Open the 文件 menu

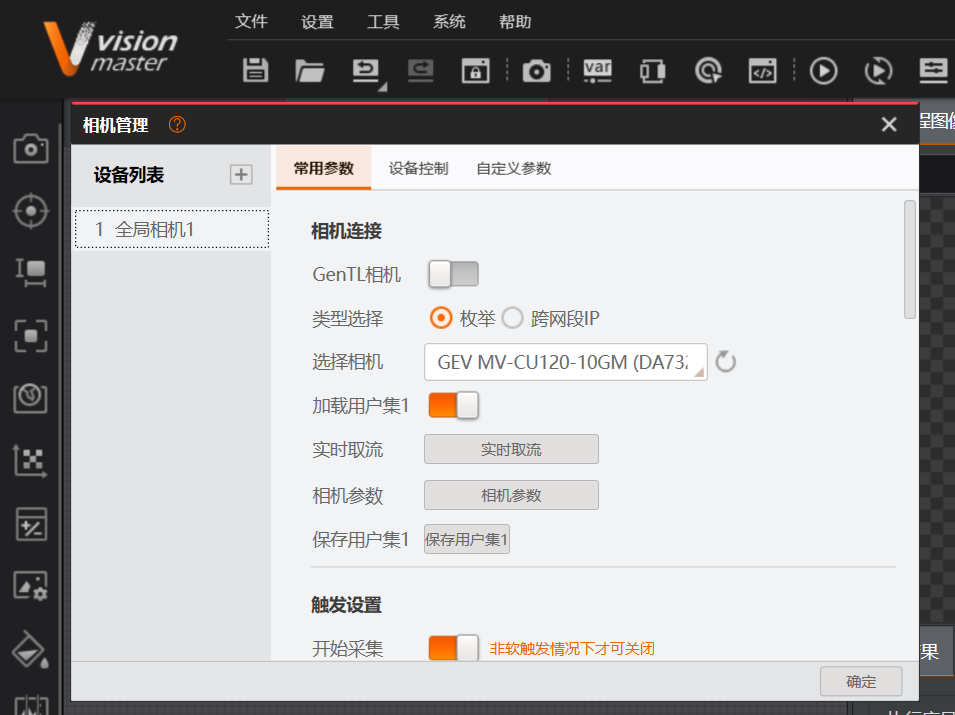pyautogui.click(x=251, y=22)
